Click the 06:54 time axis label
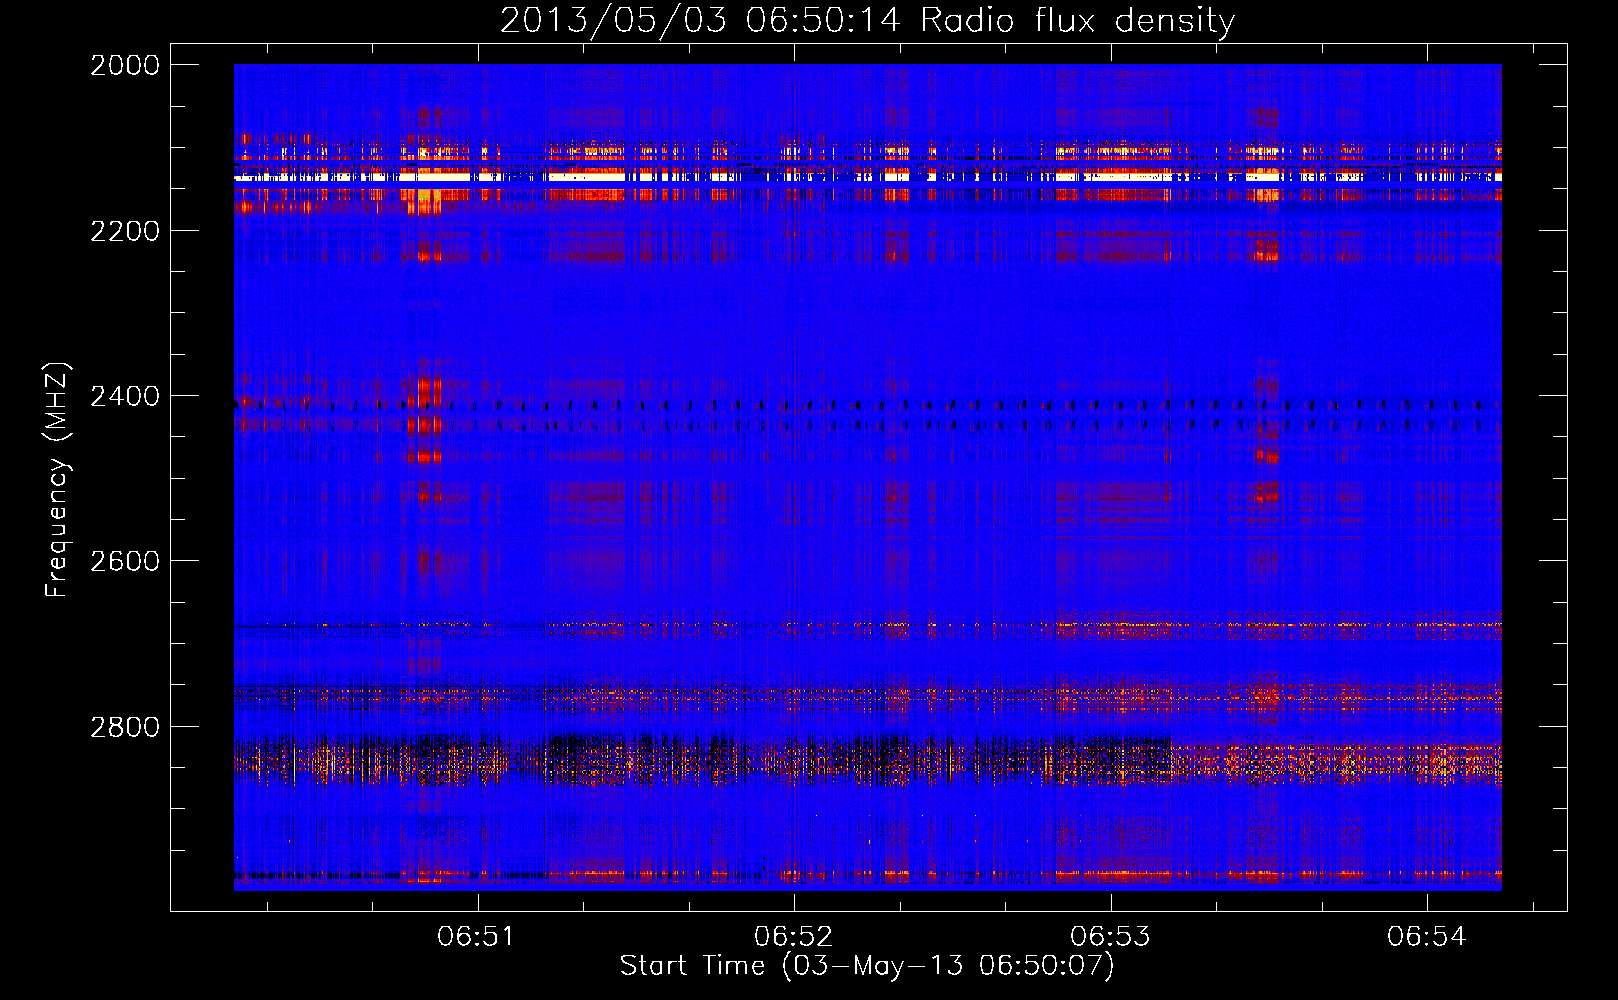The width and height of the screenshot is (1618, 1000). point(1426,936)
